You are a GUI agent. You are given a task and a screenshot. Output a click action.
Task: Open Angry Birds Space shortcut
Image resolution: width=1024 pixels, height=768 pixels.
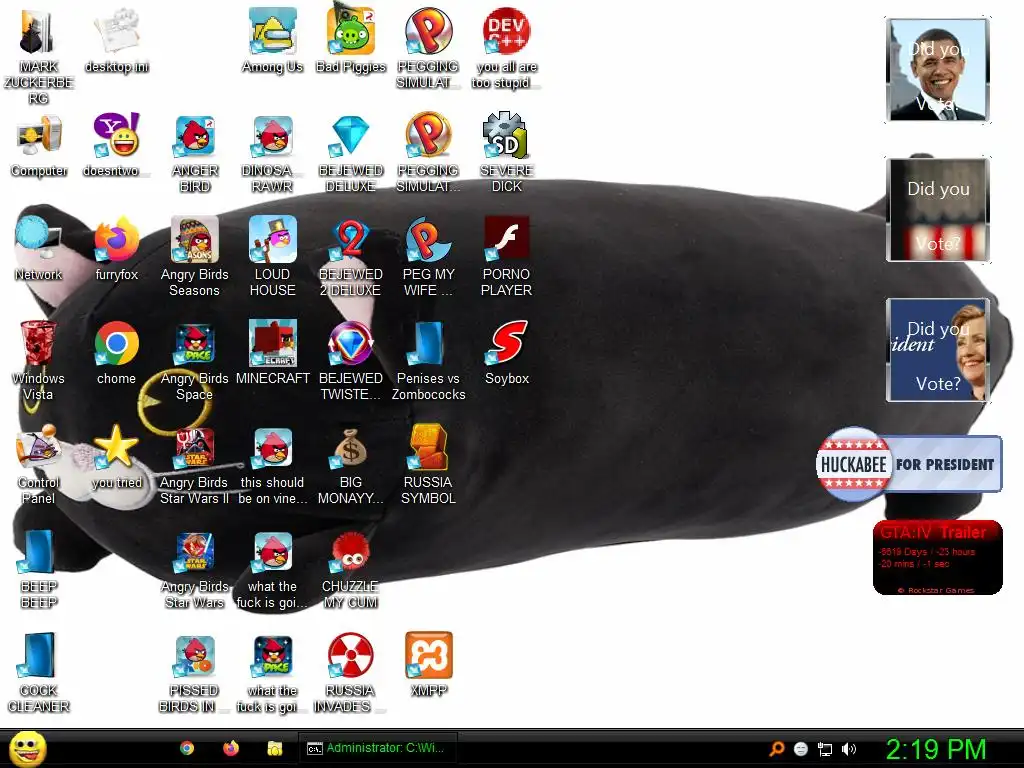click(x=195, y=343)
